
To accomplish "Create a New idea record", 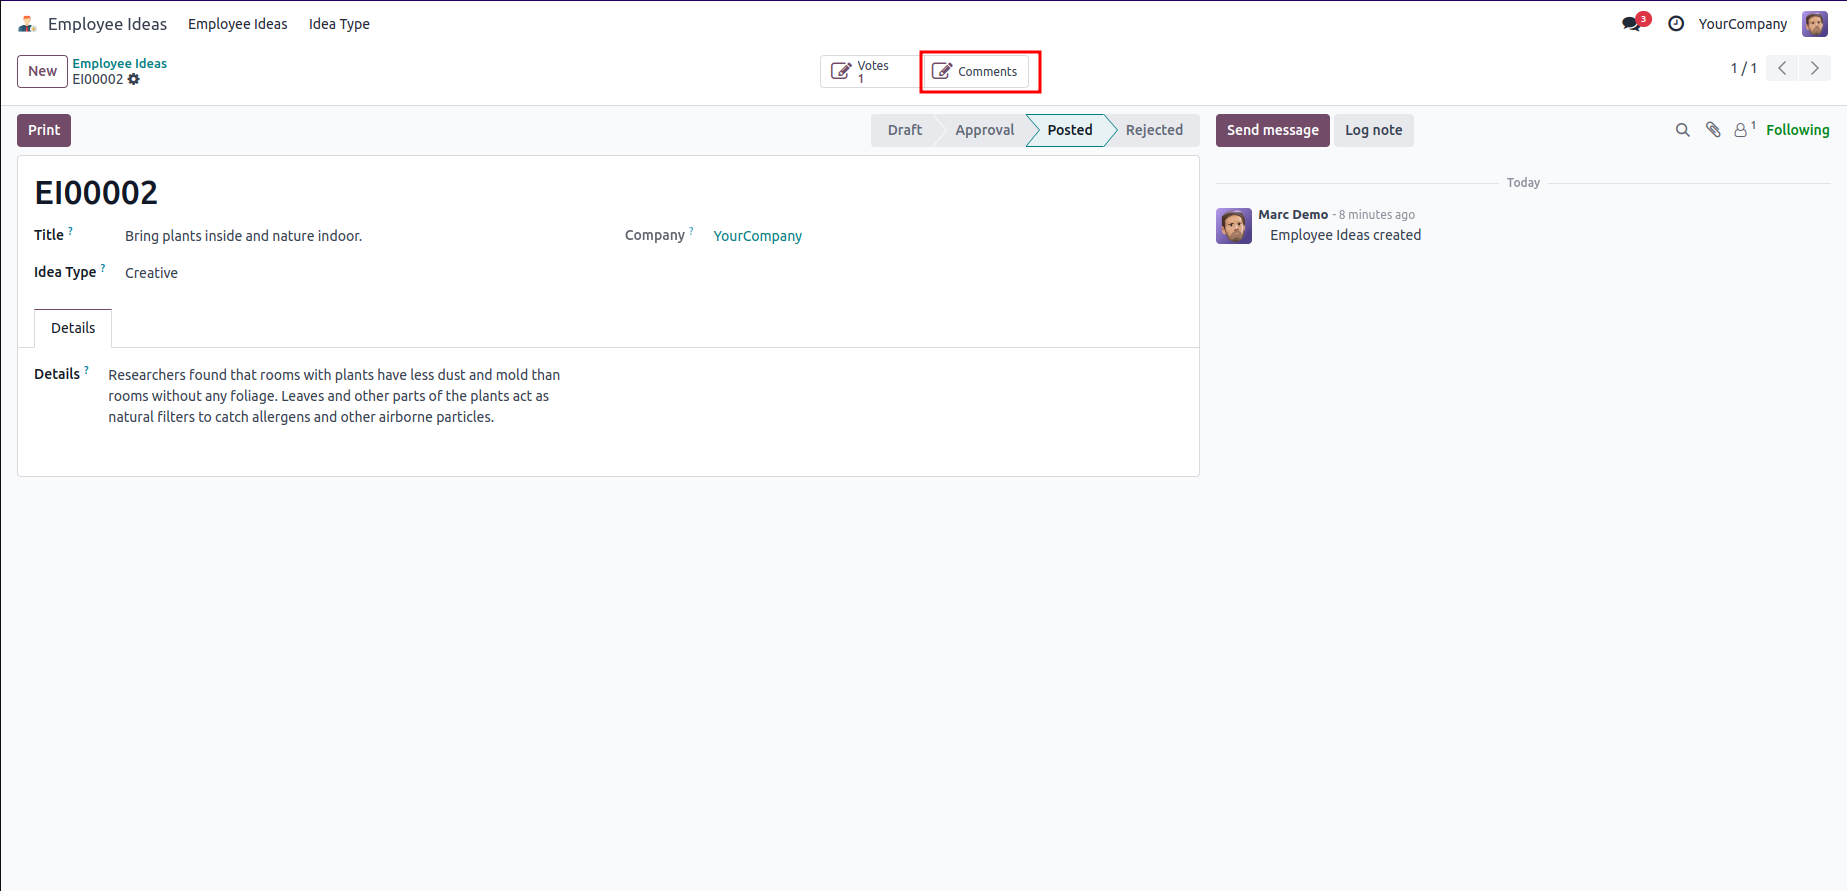I will pos(42,71).
